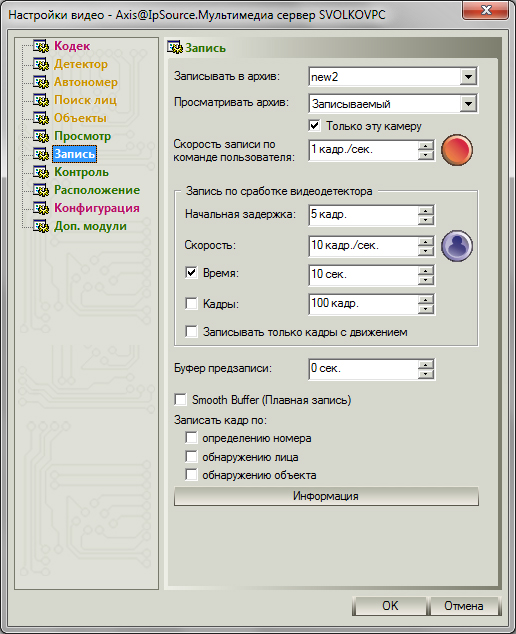Close the Настройки видео dialog
Viewport: 516px width, 634px height.
(485, 10)
